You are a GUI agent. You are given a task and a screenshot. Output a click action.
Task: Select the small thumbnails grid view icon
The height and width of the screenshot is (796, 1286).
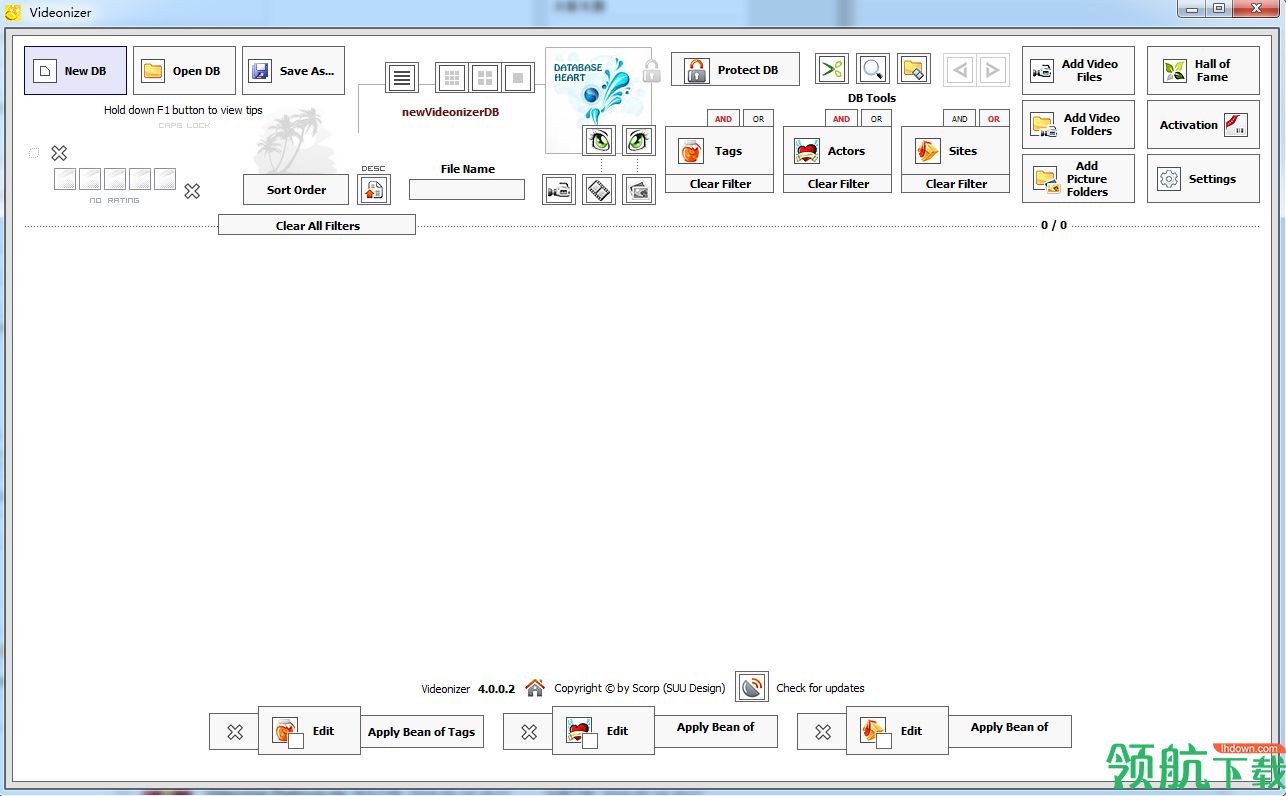[x=452, y=77]
